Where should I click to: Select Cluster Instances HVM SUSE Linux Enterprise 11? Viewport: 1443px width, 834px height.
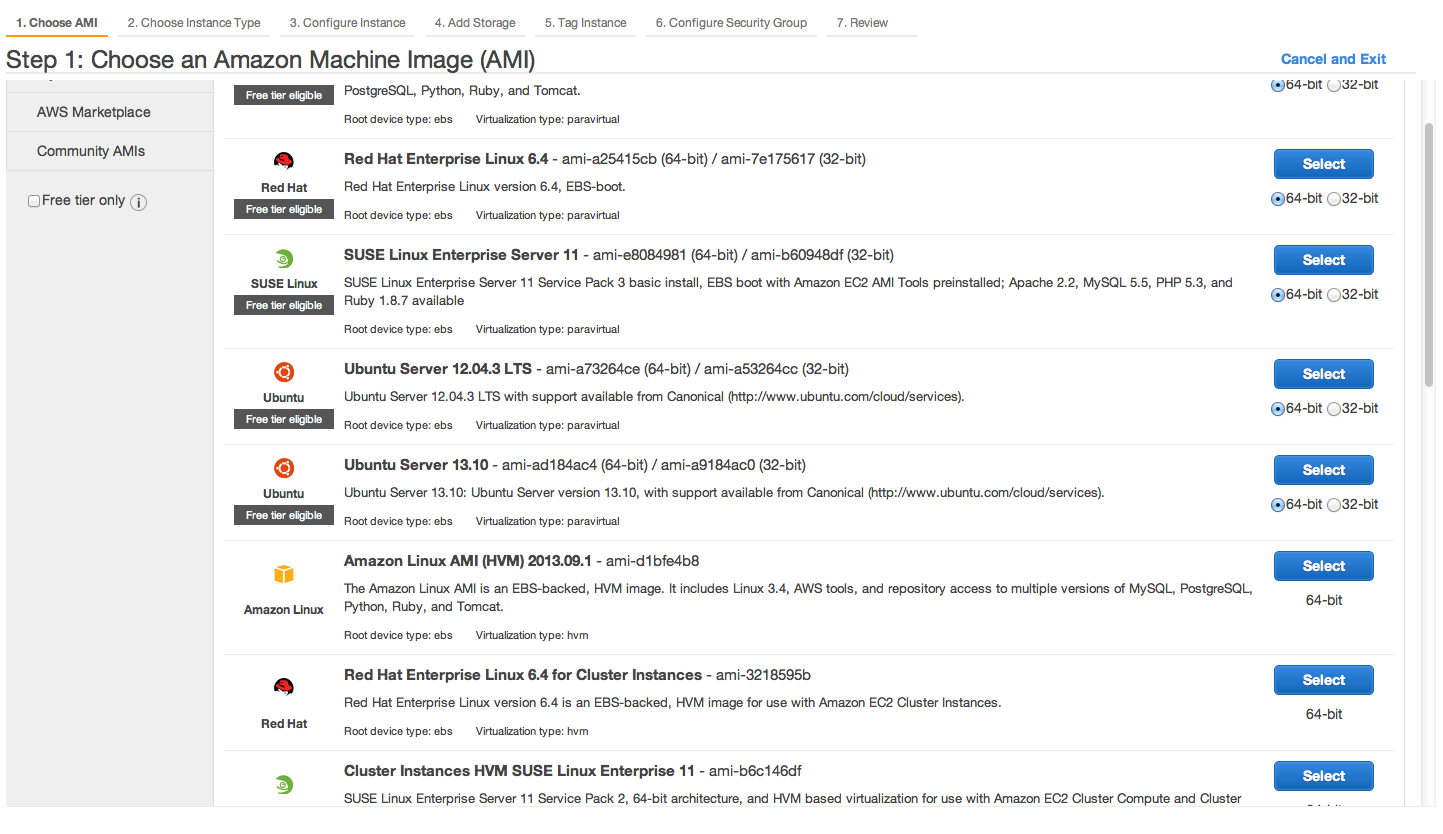pyautogui.click(x=1323, y=776)
